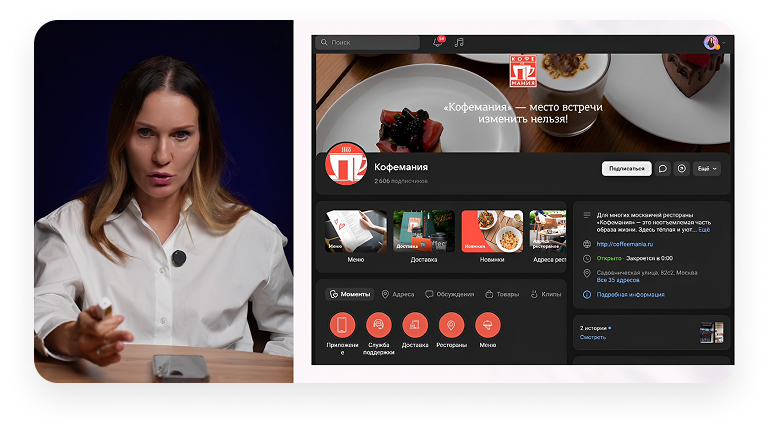Switch to the Товары tab
This screenshot has height=431, width=770.
(x=502, y=294)
